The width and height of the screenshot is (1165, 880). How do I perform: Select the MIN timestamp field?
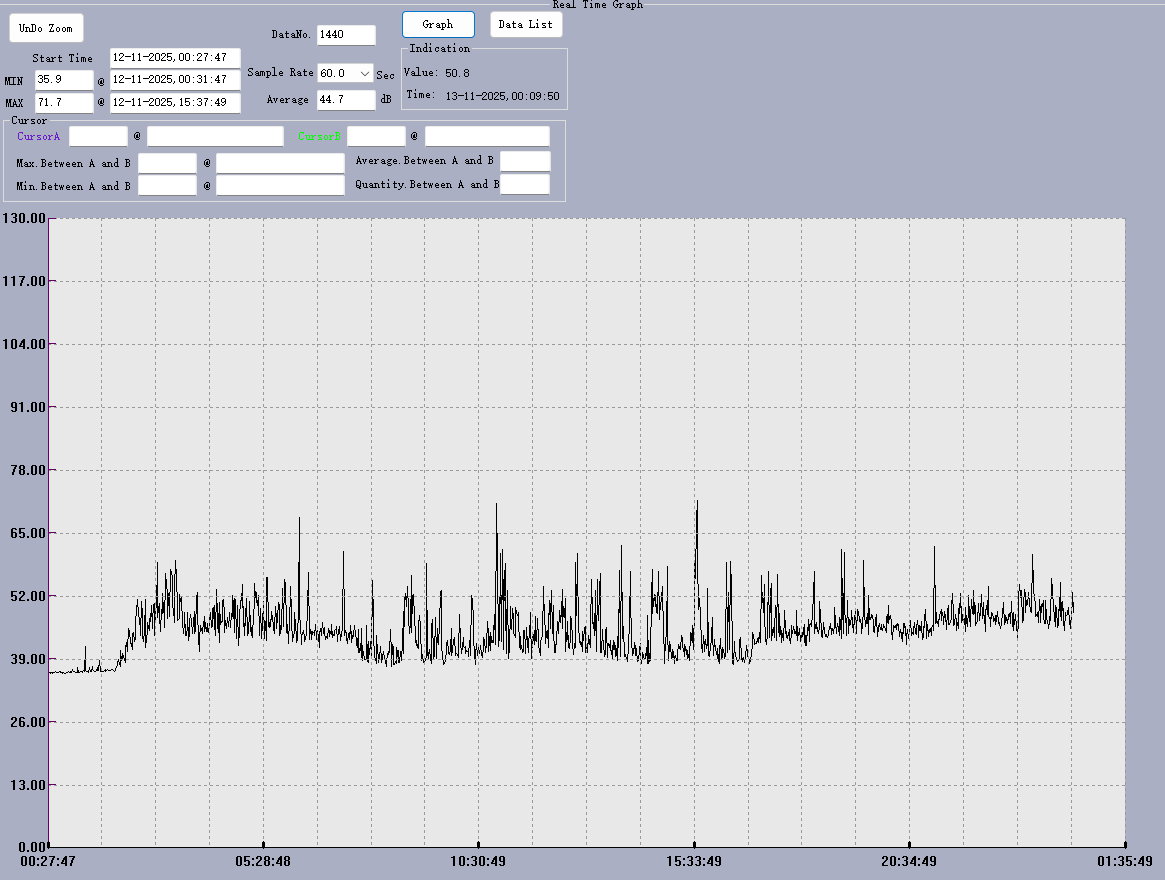(175, 80)
